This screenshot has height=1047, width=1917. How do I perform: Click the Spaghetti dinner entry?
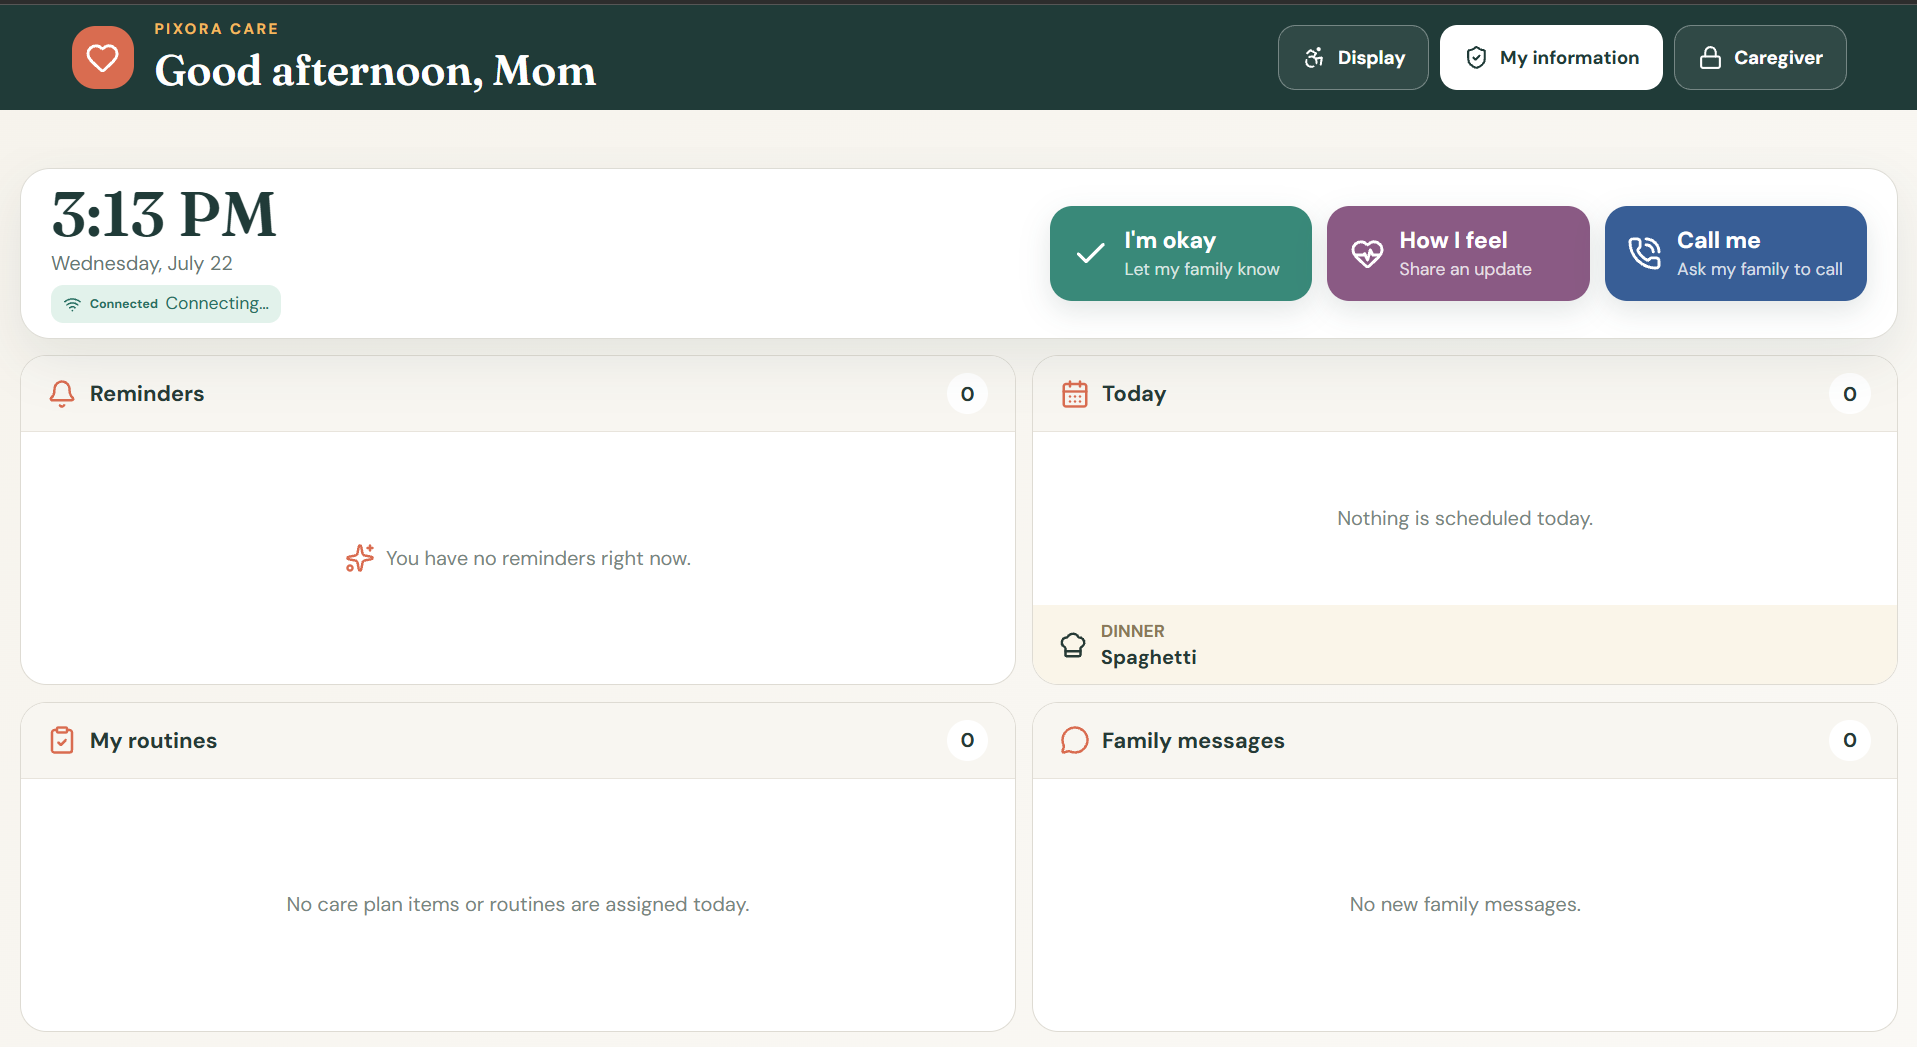1149,657
